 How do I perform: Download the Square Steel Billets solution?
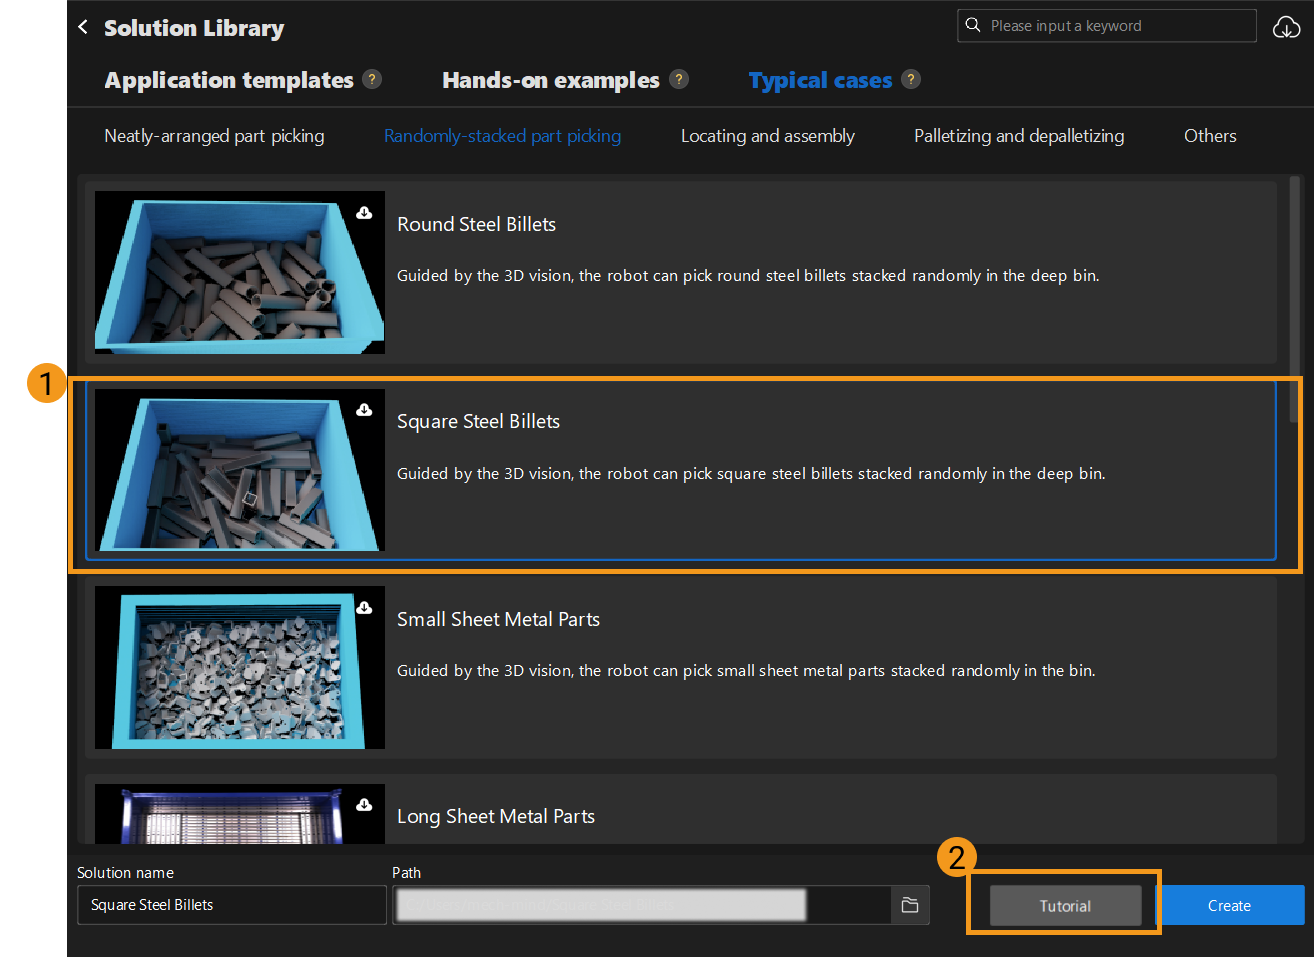364,410
